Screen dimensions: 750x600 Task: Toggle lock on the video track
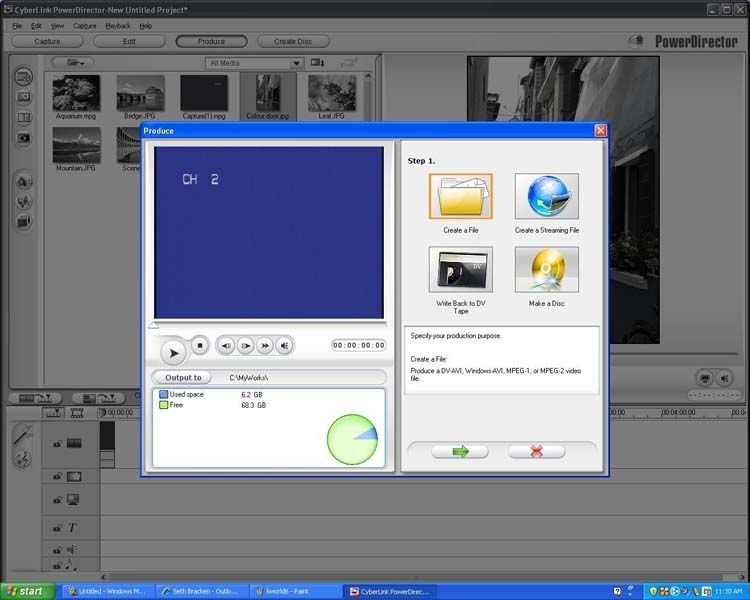(57, 444)
